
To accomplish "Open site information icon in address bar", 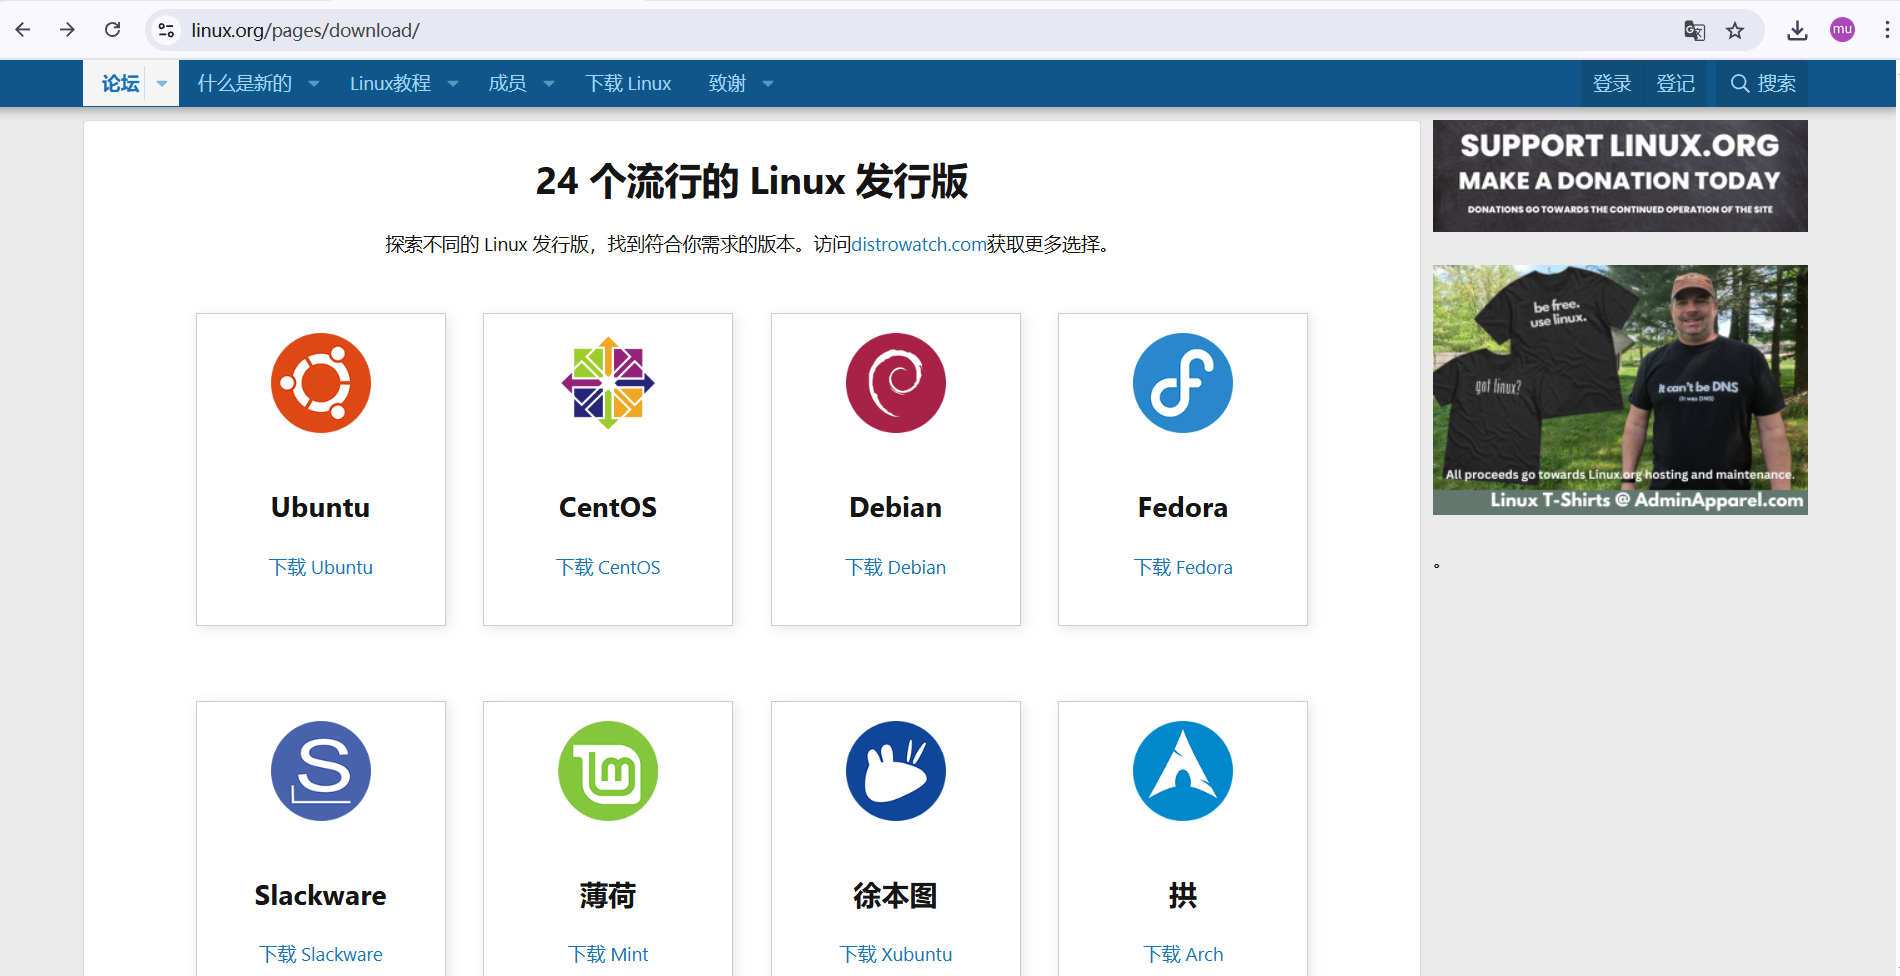I will [167, 30].
